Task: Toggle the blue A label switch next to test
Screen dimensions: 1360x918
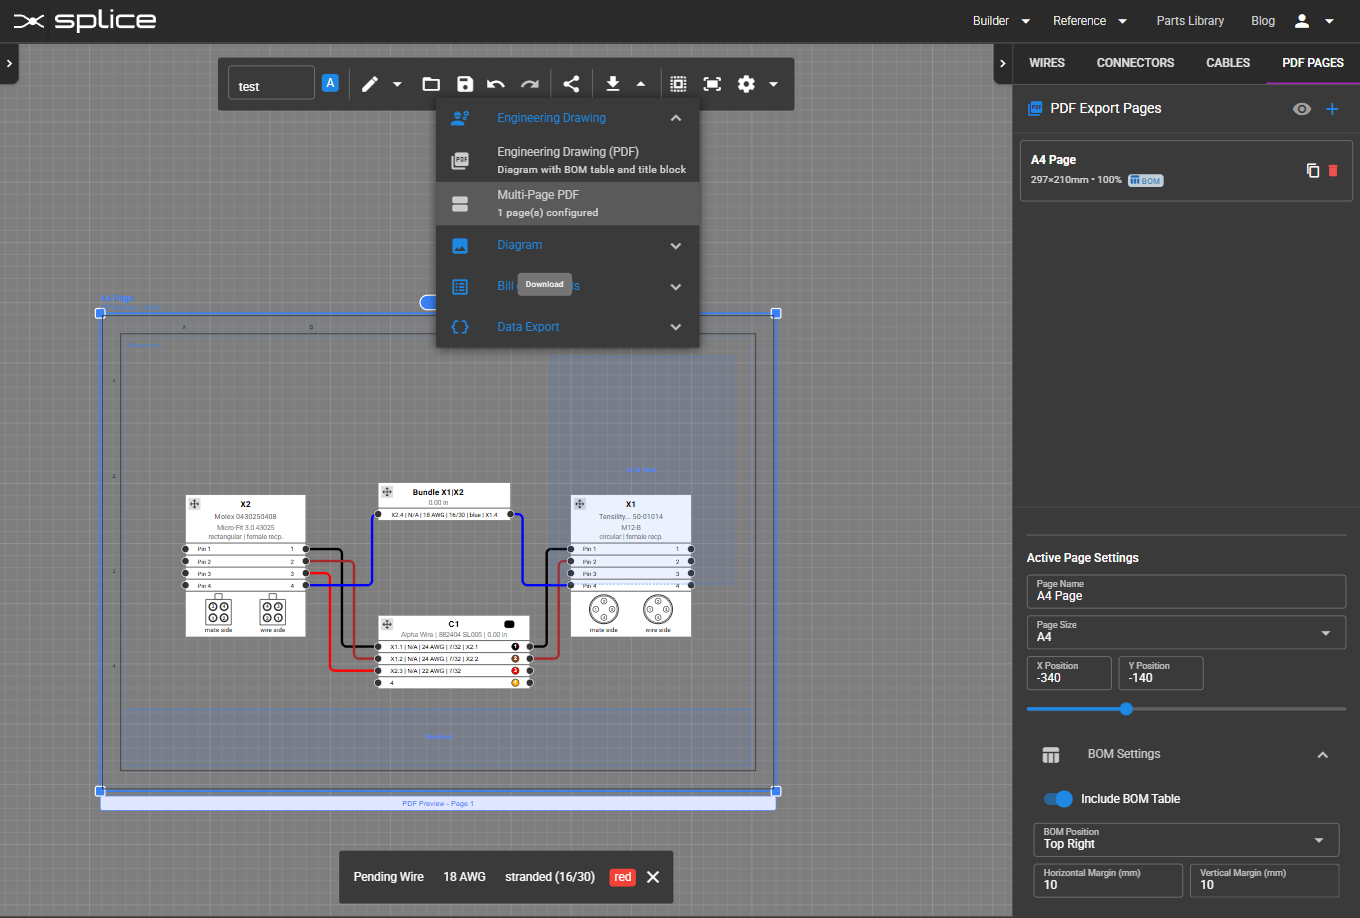Action: tap(331, 83)
